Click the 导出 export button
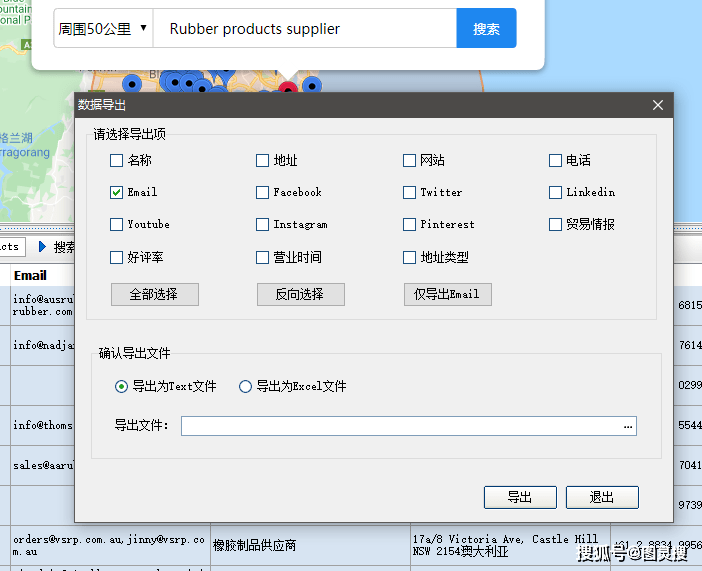The height and width of the screenshot is (571, 702). 520,497
